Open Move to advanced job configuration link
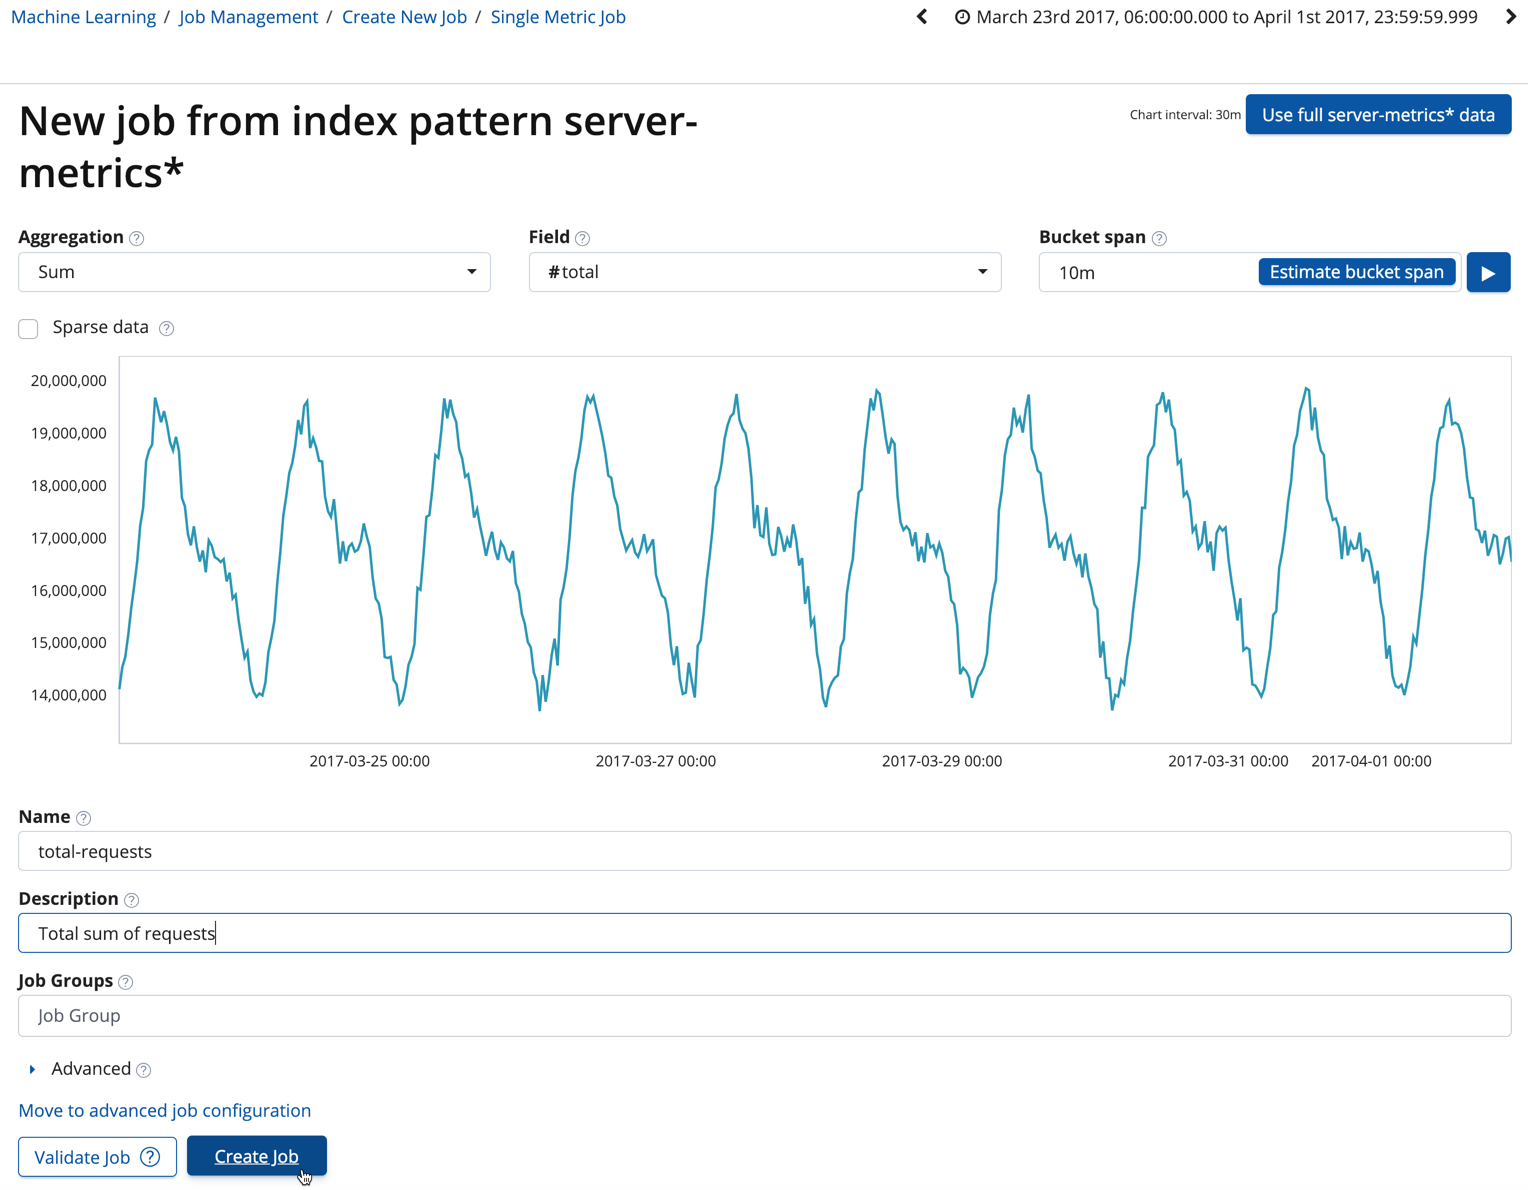The width and height of the screenshot is (1528, 1190). [165, 1110]
